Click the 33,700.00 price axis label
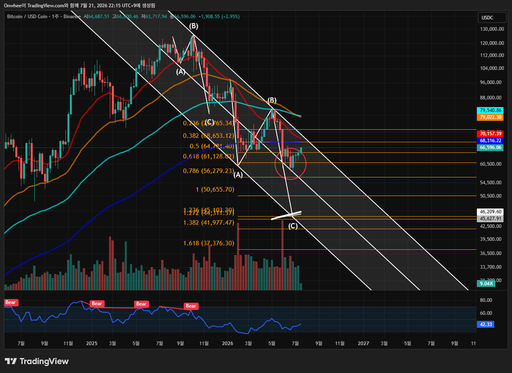Viewport: 512px width, 373px height. tap(490, 267)
